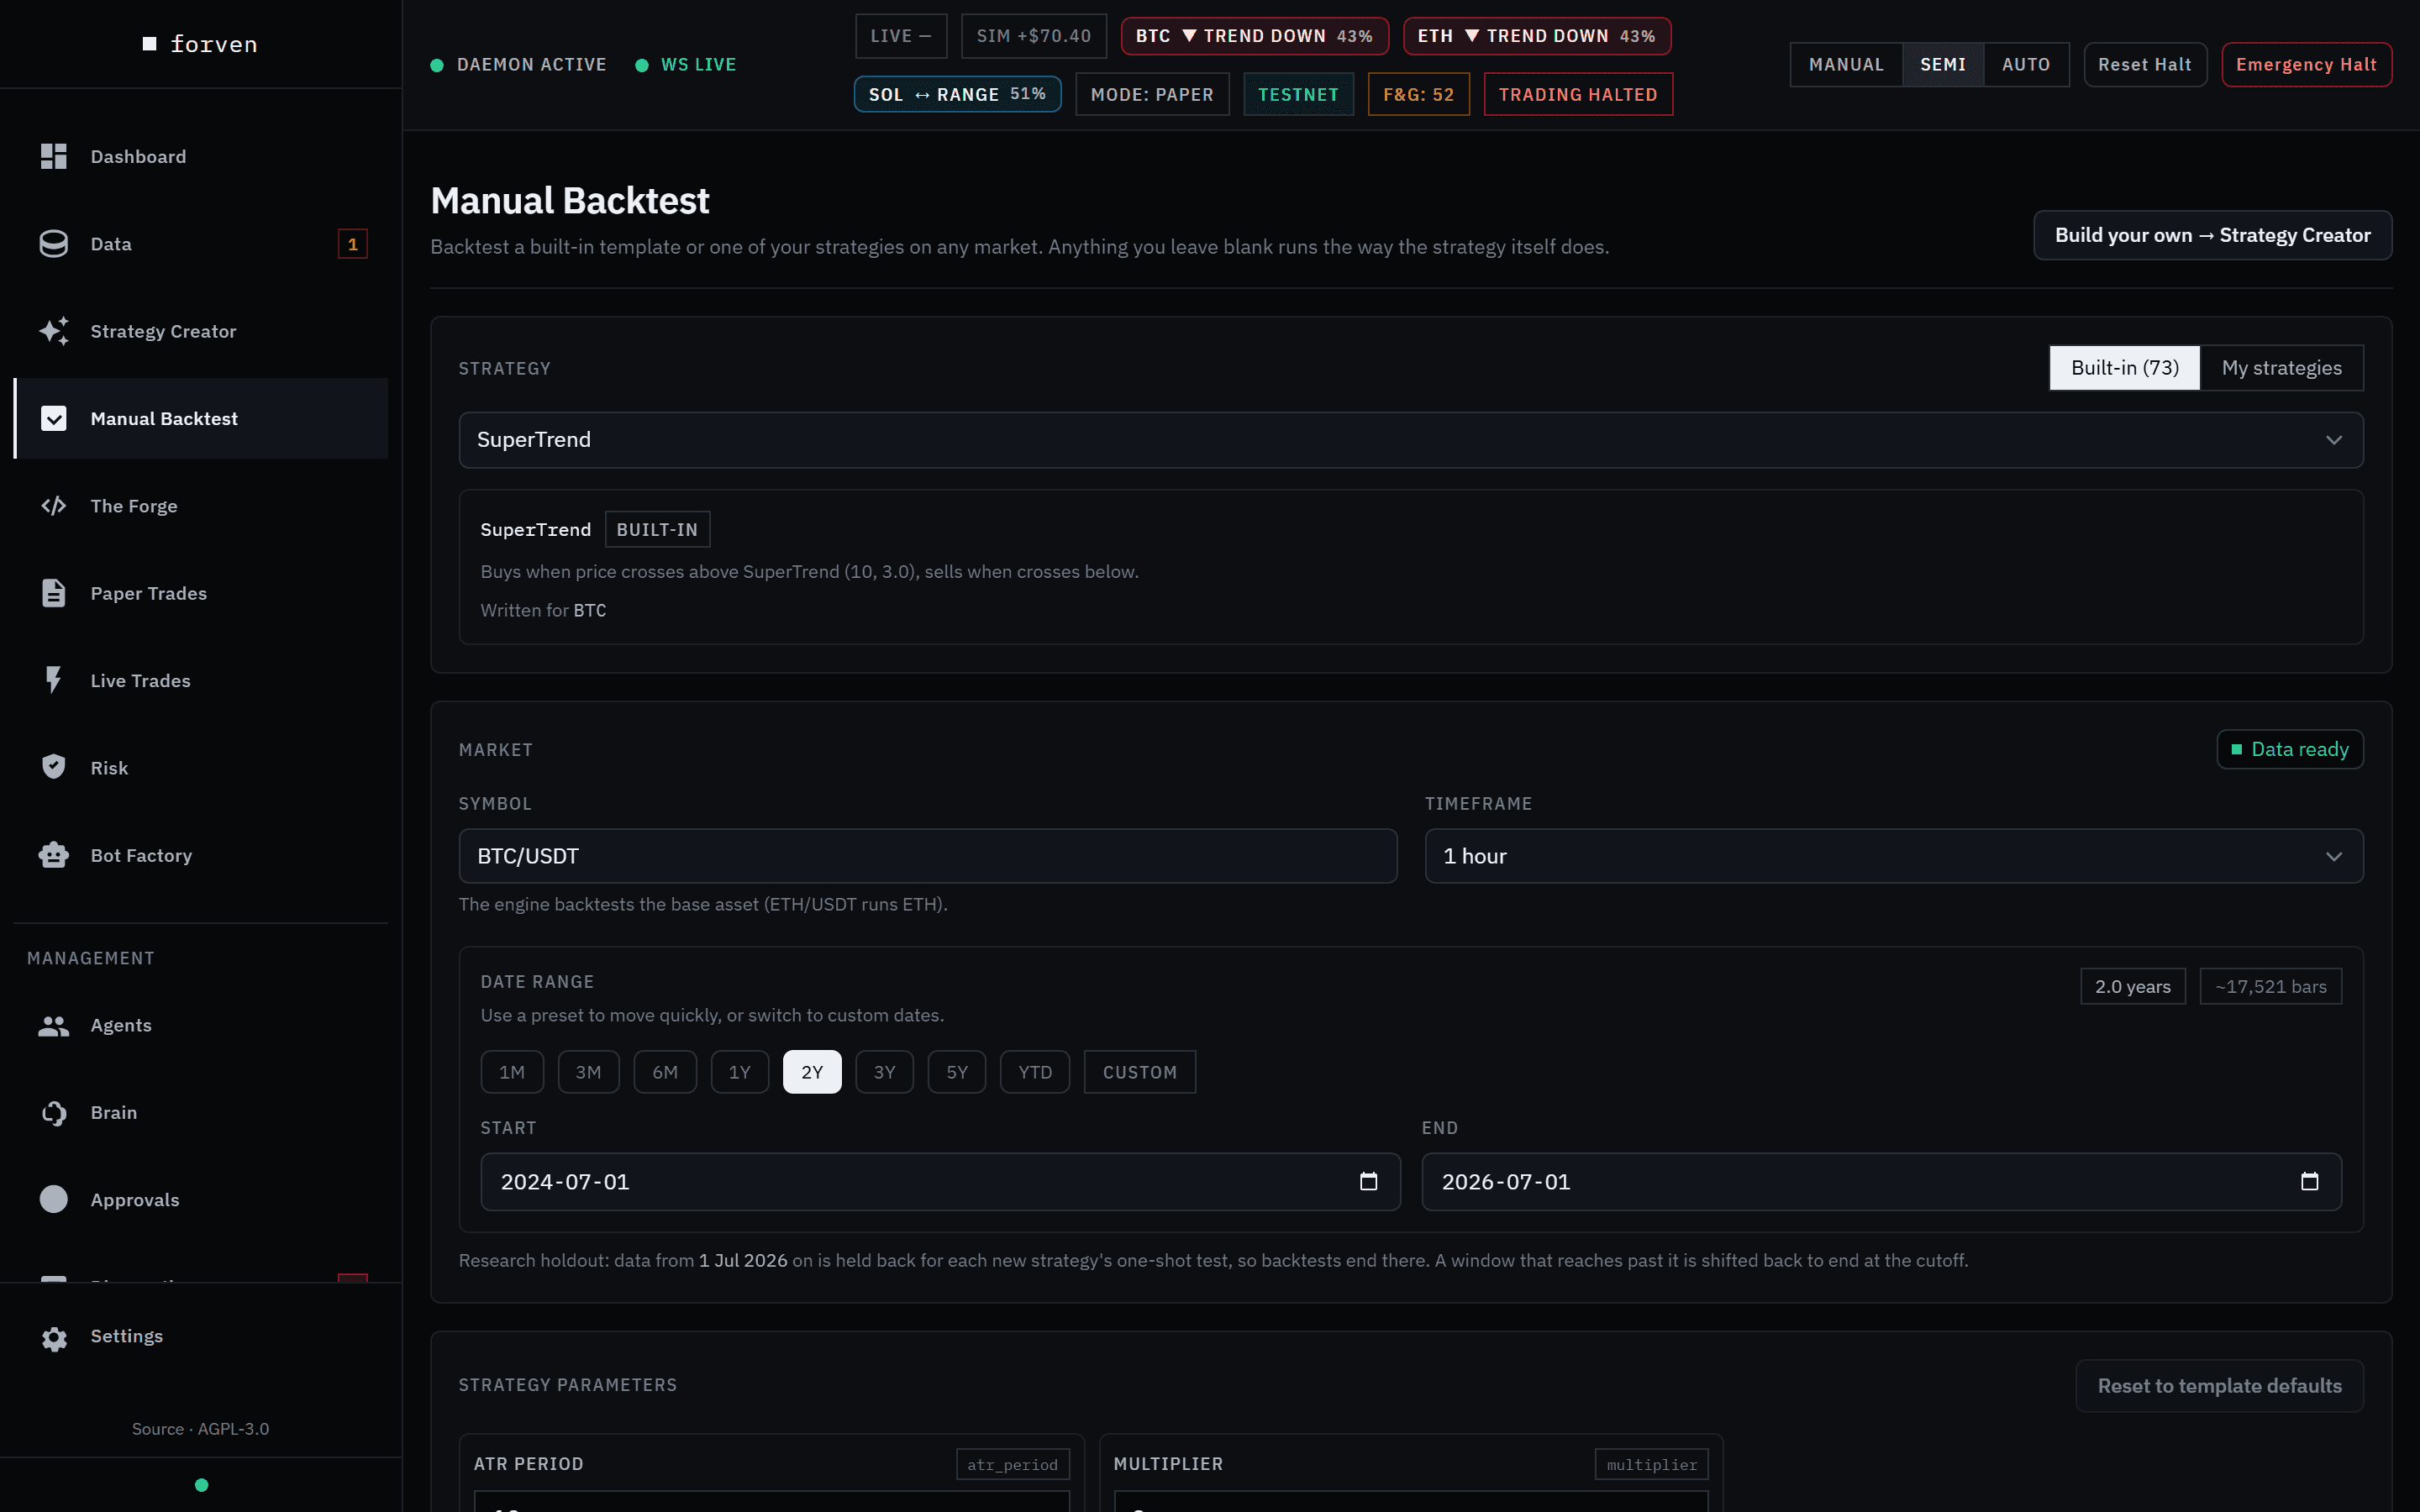Click the Data database icon

coord(53,244)
